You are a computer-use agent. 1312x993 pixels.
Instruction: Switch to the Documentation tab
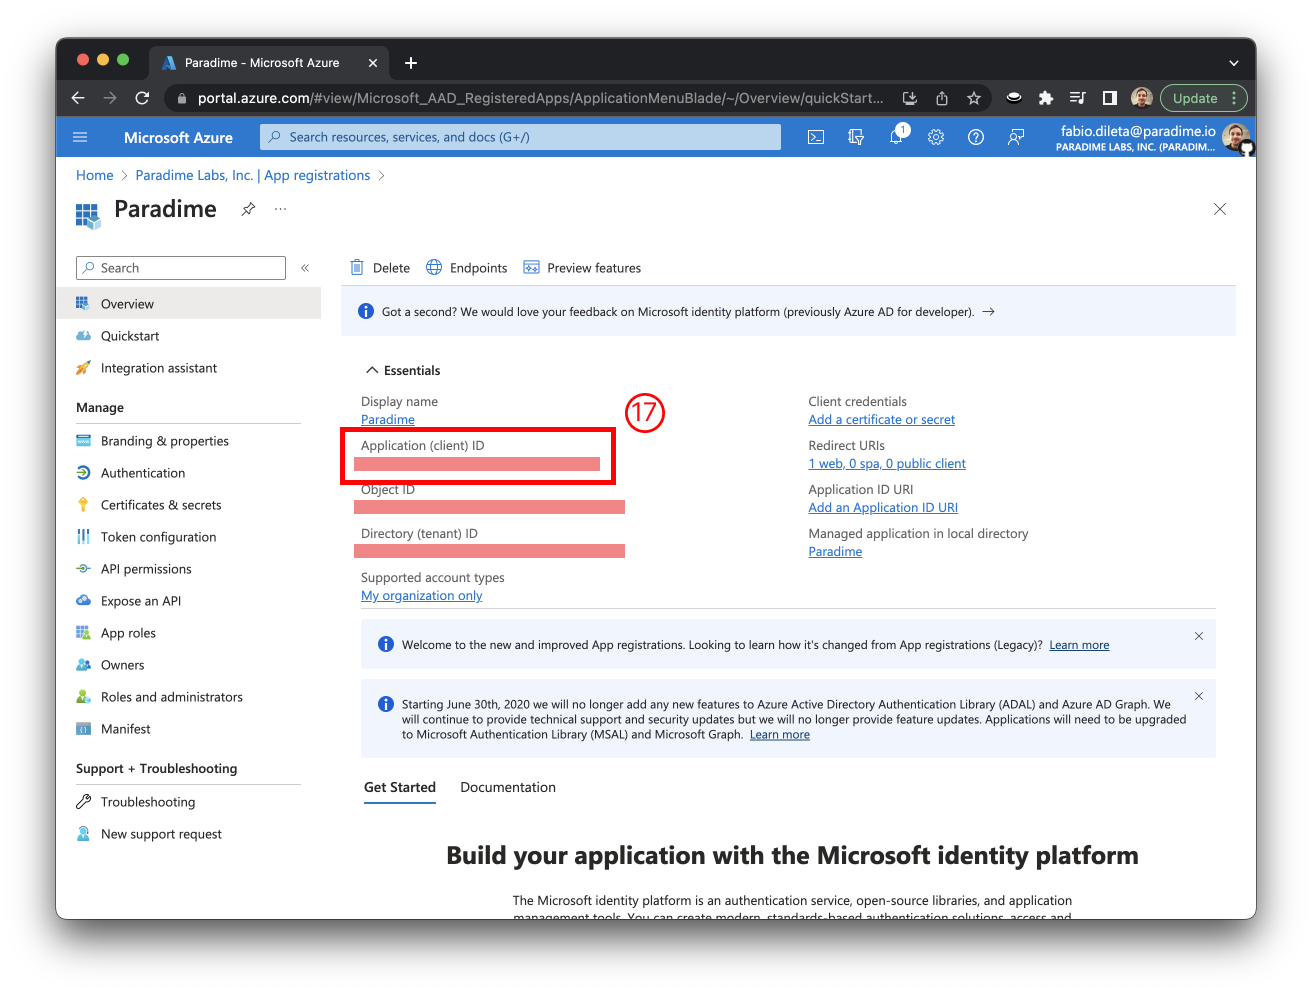[x=507, y=787]
